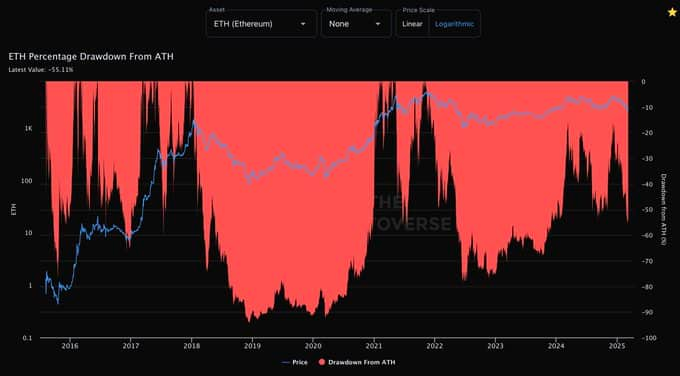Click the 2021 label on the time axis
680x376 pixels.
374,346
